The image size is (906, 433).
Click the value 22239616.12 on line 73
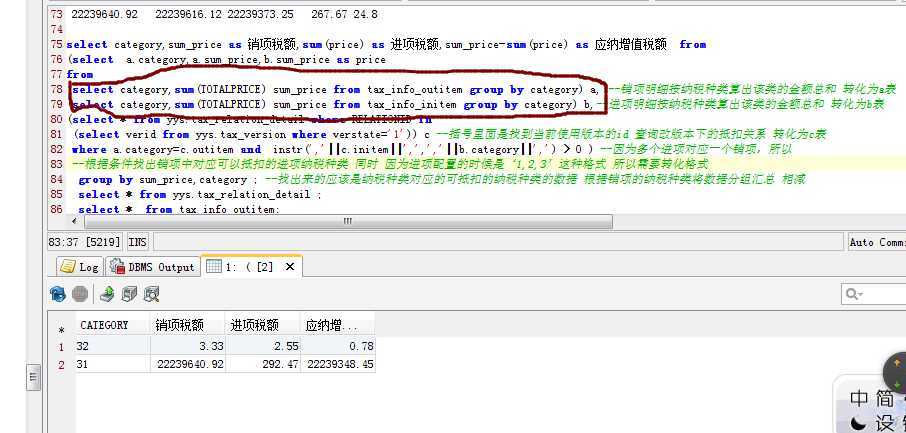click(188, 14)
